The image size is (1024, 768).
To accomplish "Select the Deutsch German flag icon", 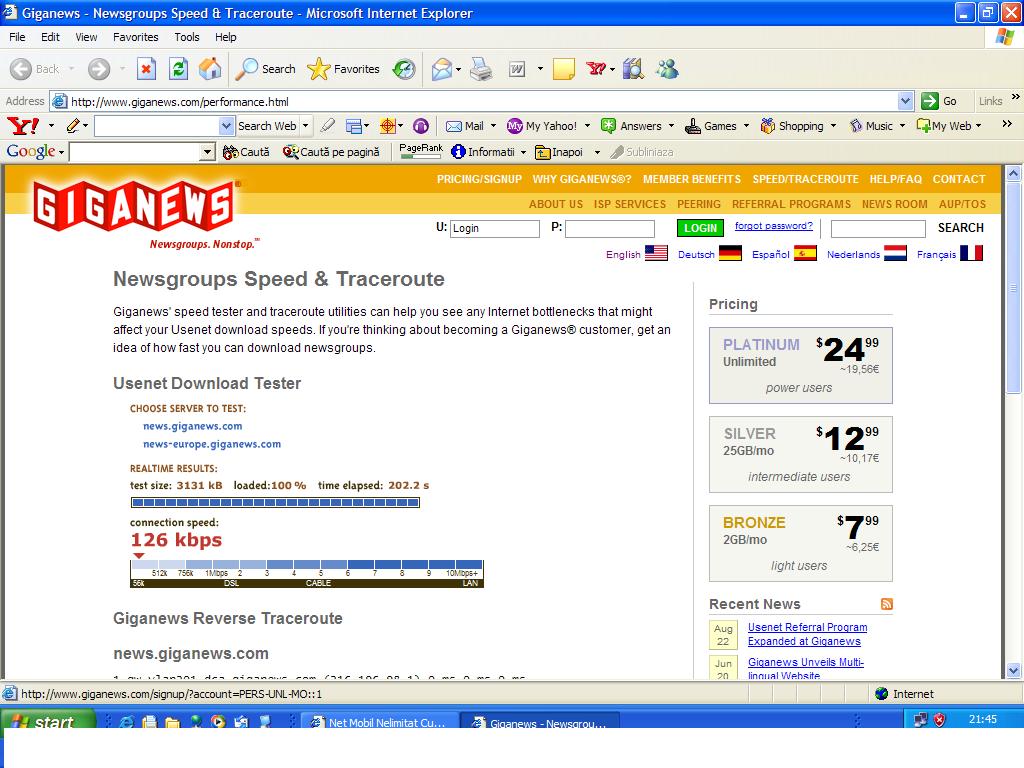I will click(x=730, y=254).
